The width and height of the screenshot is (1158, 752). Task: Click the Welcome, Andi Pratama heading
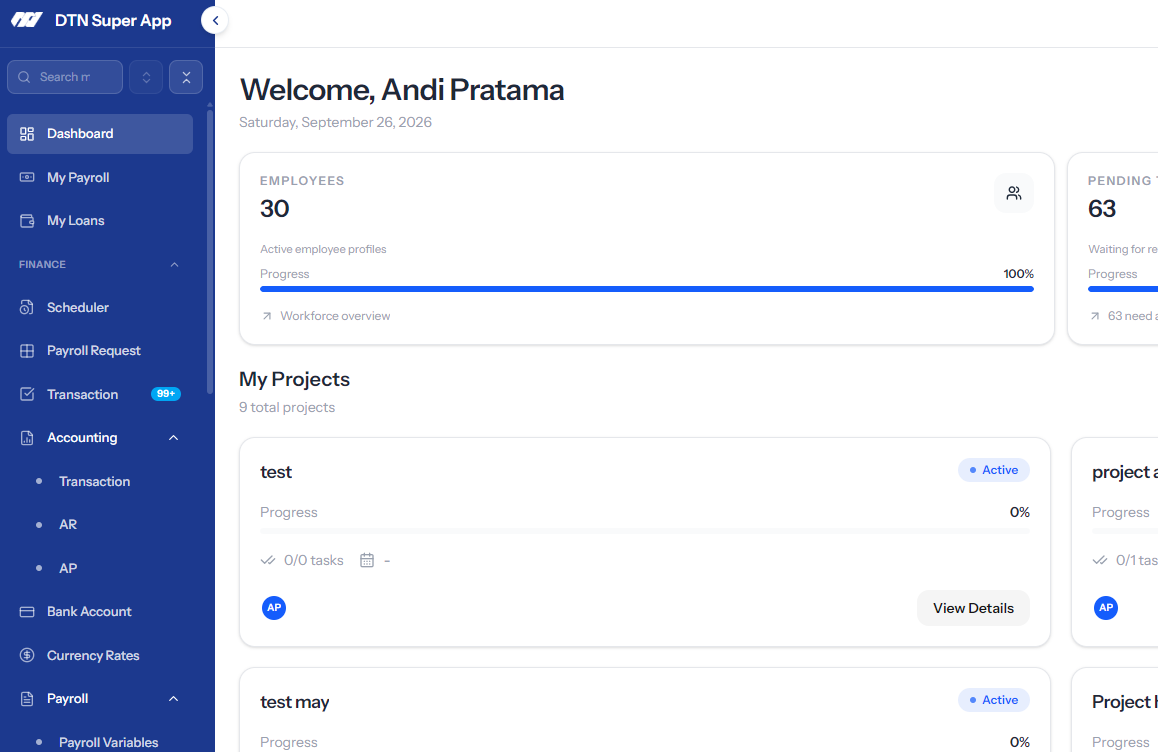pyautogui.click(x=402, y=90)
